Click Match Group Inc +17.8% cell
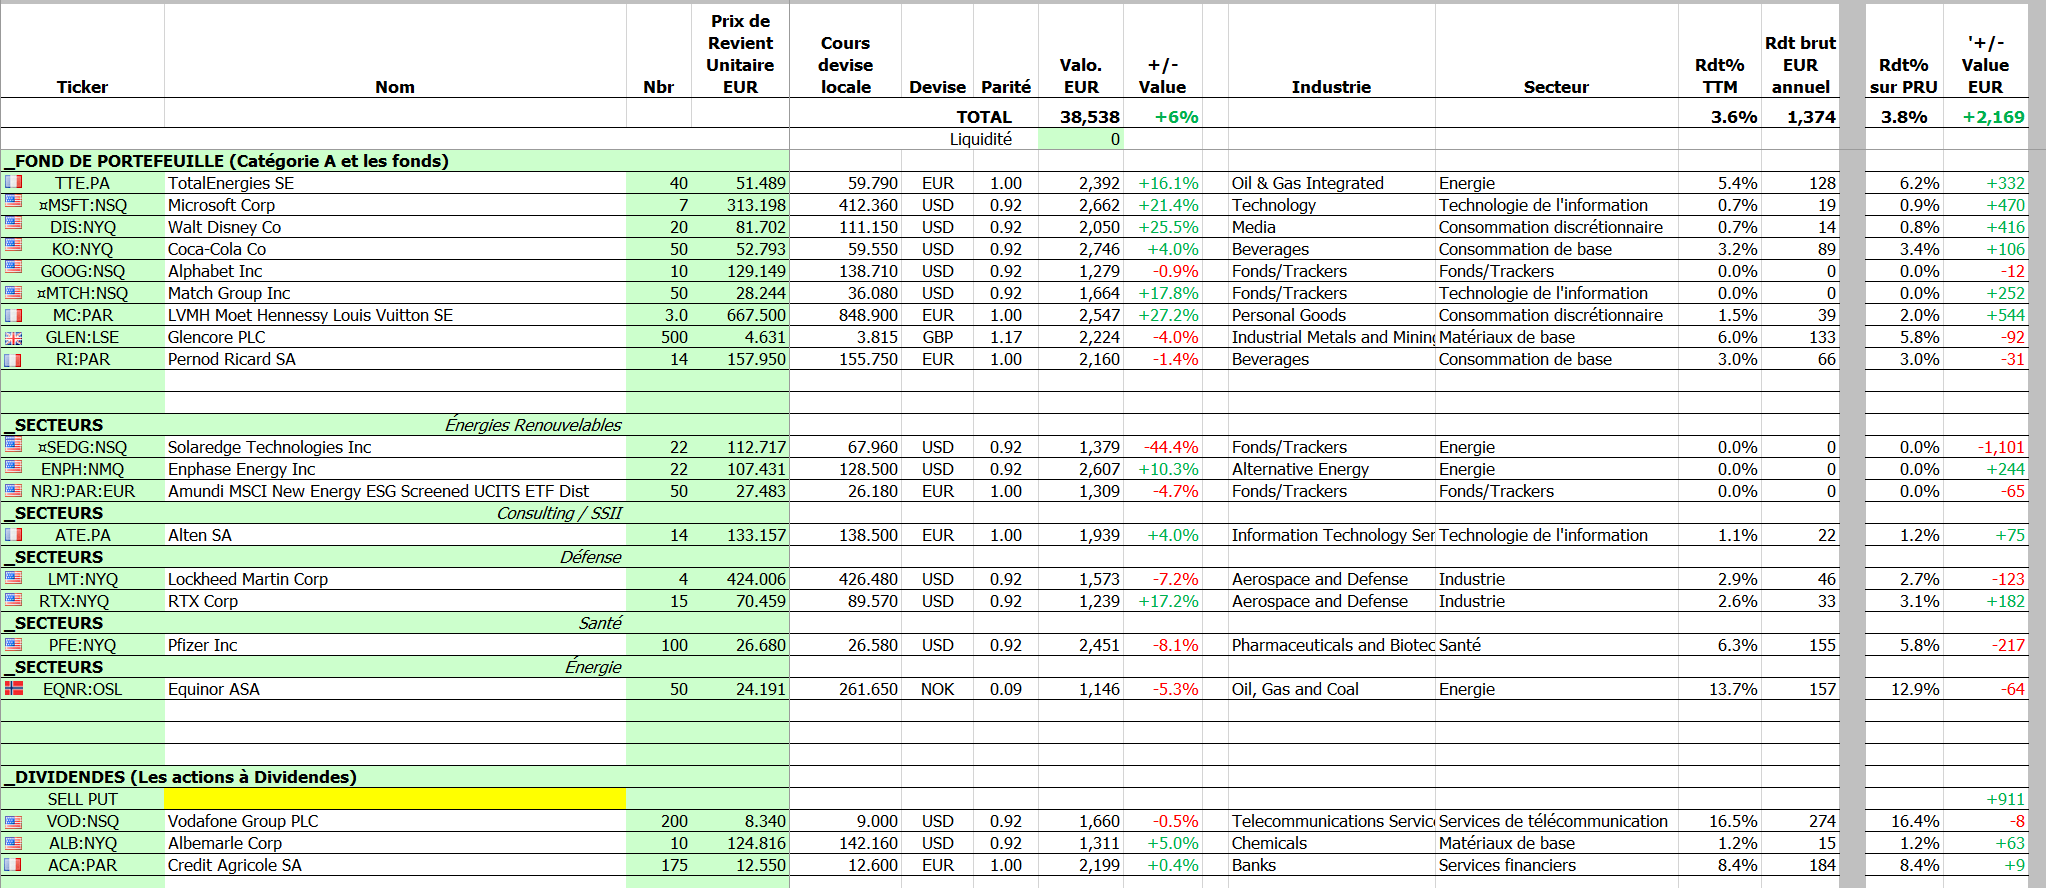This screenshot has width=2046, height=888. click(x=1164, y=293)
